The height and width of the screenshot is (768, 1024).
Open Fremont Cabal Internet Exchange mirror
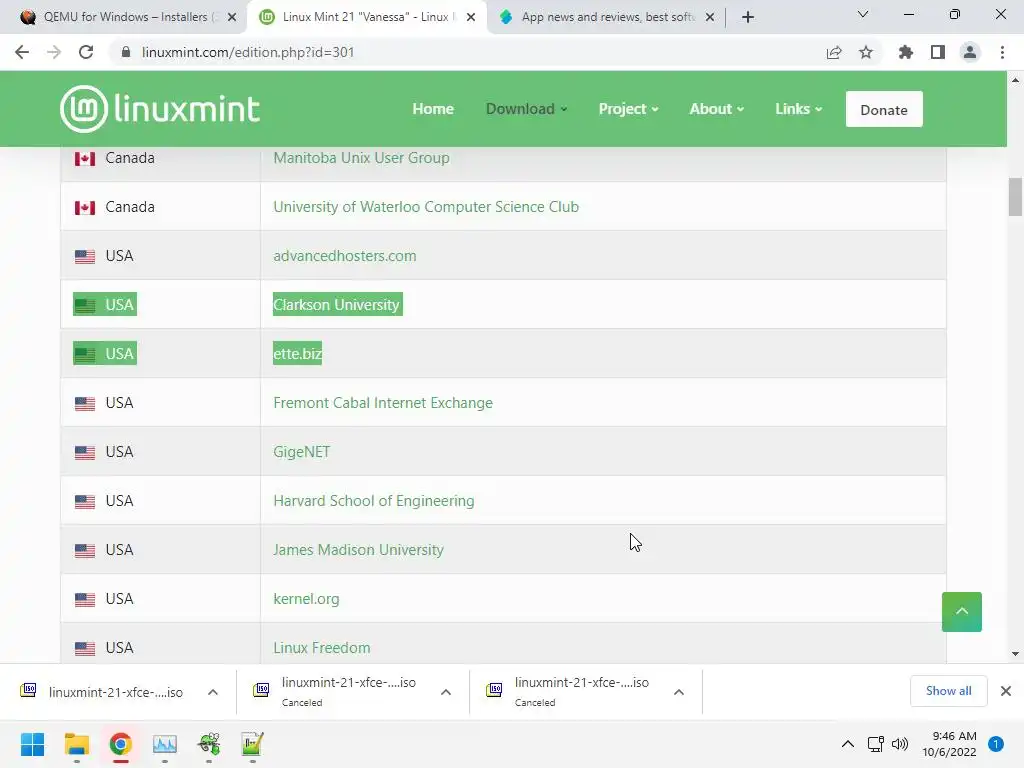tap(383, 403)
